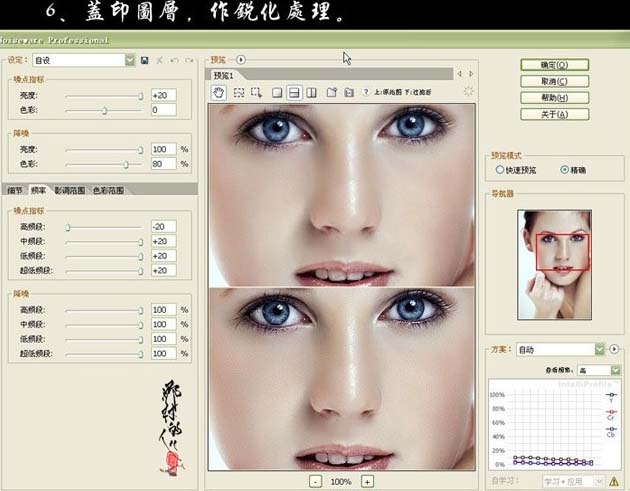Switch to vertical split preview view
Screen dimensions: 630x491
(x=311, y=93)
